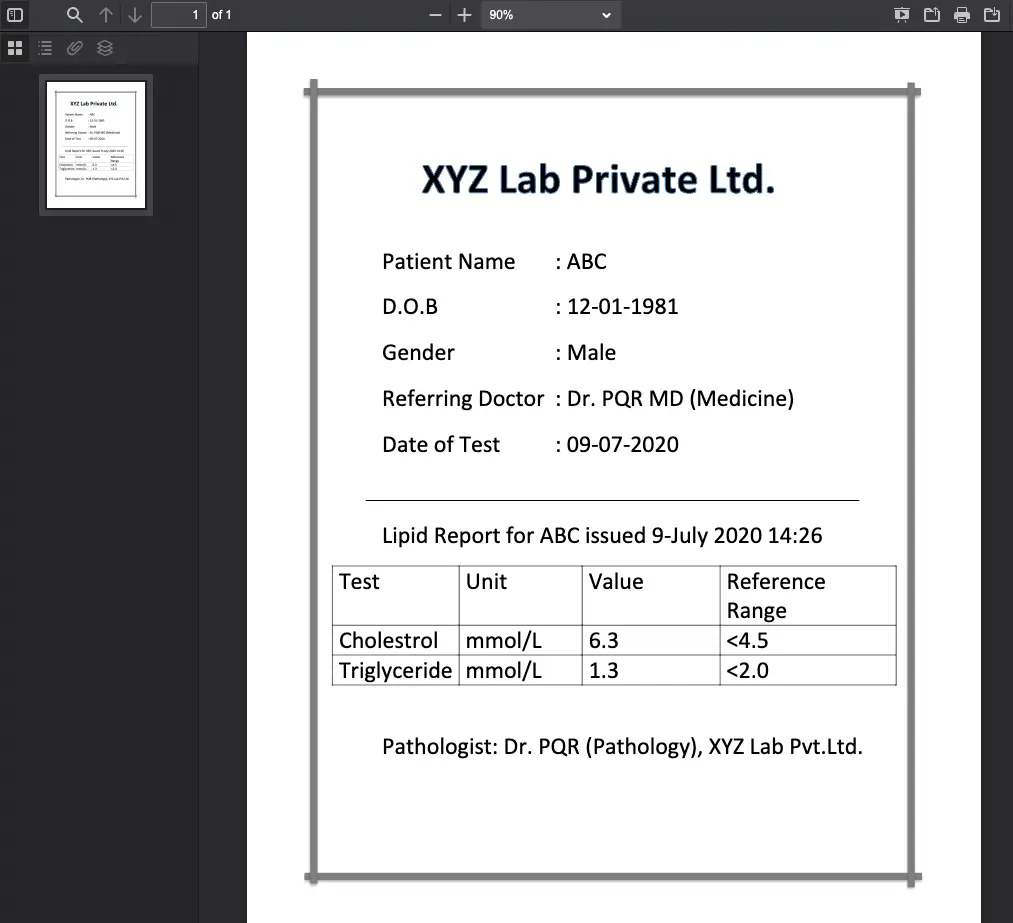Open a file with the open icon

pos(932,14)
